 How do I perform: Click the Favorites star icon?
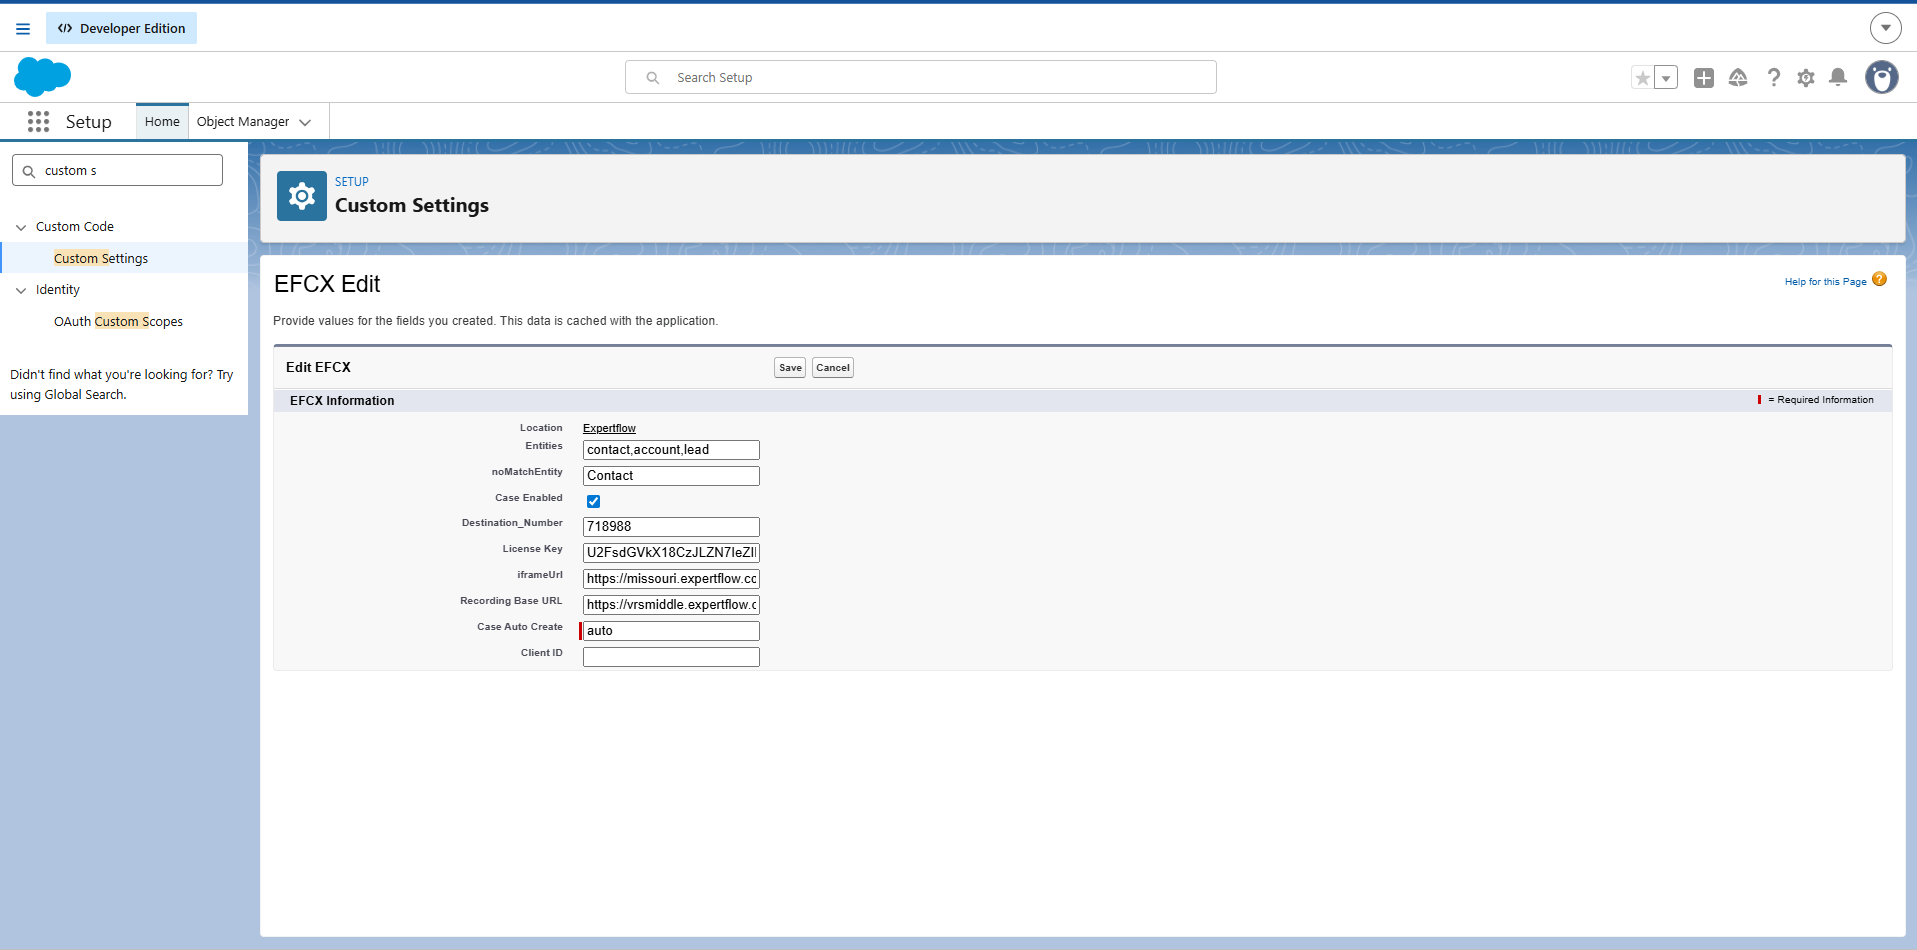1642,78
